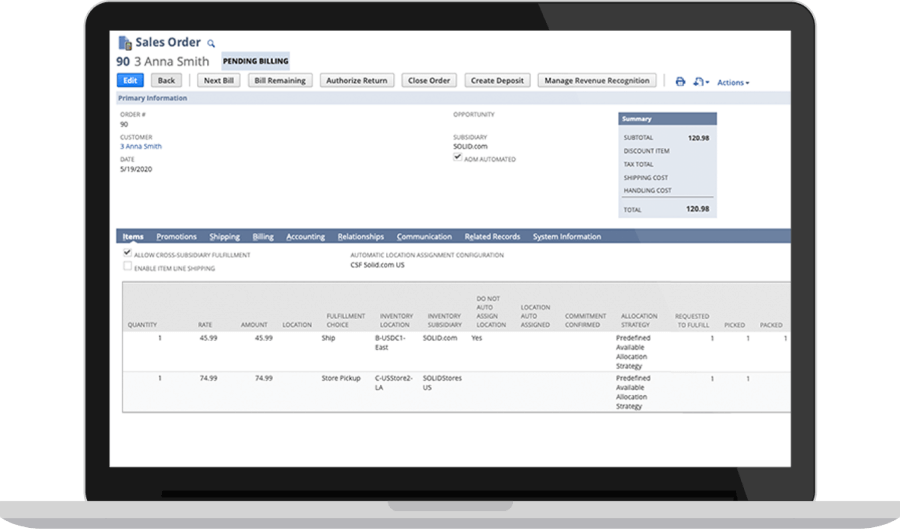Viewport: 900px width, 529px height.
Task: Click the Bill Remaining button
Action: tap(280, 80)
